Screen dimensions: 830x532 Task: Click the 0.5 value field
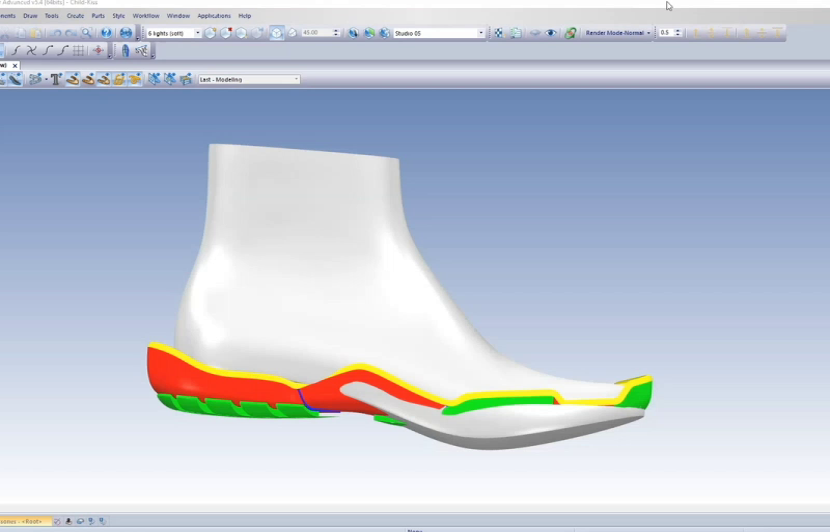pos(665,33)
